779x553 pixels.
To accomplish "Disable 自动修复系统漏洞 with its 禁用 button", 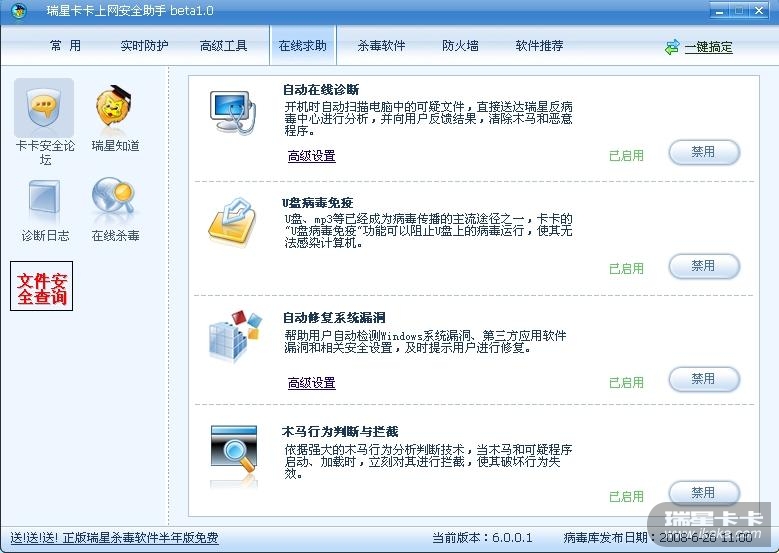I will pyautogui.click(x=704, y=379).
